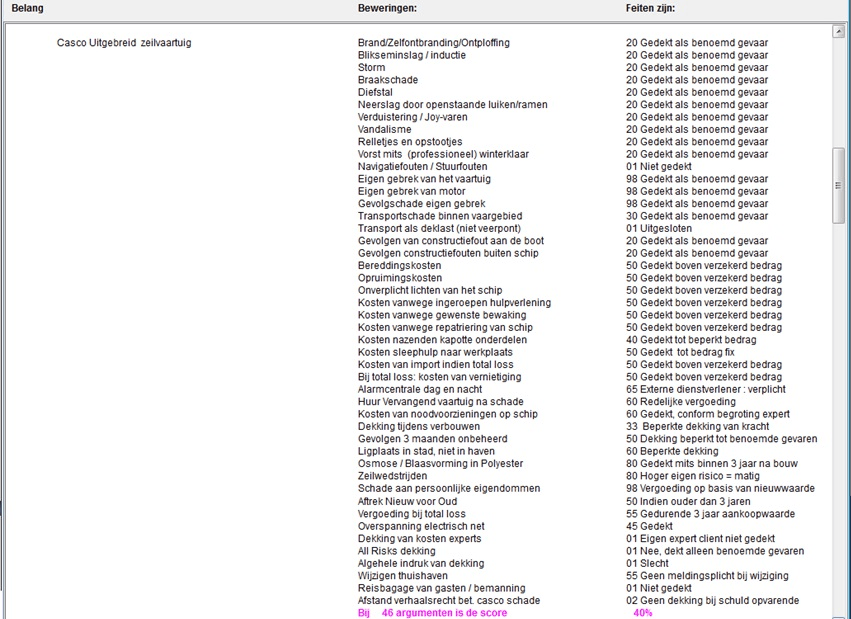Screen dimensions: 851x619
Task: Click 'Ligplaats in stad, niet in haven'
Action: [x=426, y=451]
